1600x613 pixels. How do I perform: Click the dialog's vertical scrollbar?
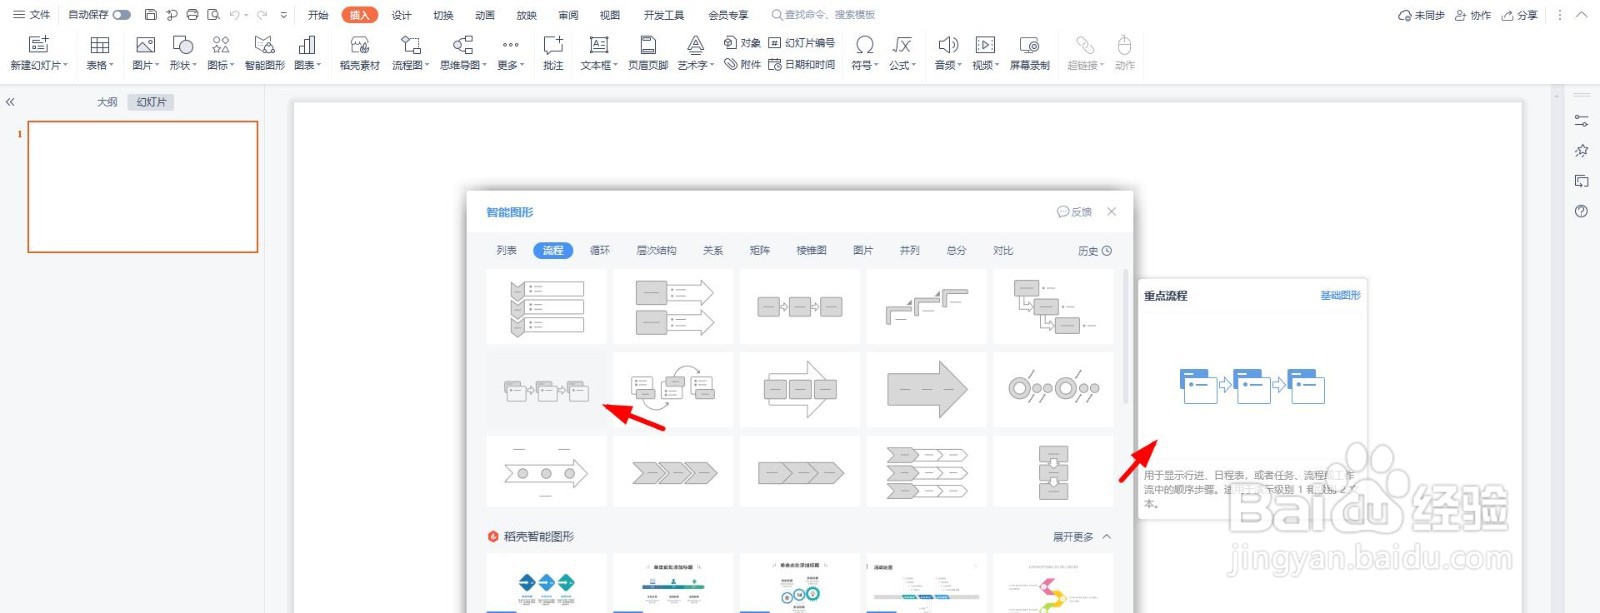[1126, 336]
